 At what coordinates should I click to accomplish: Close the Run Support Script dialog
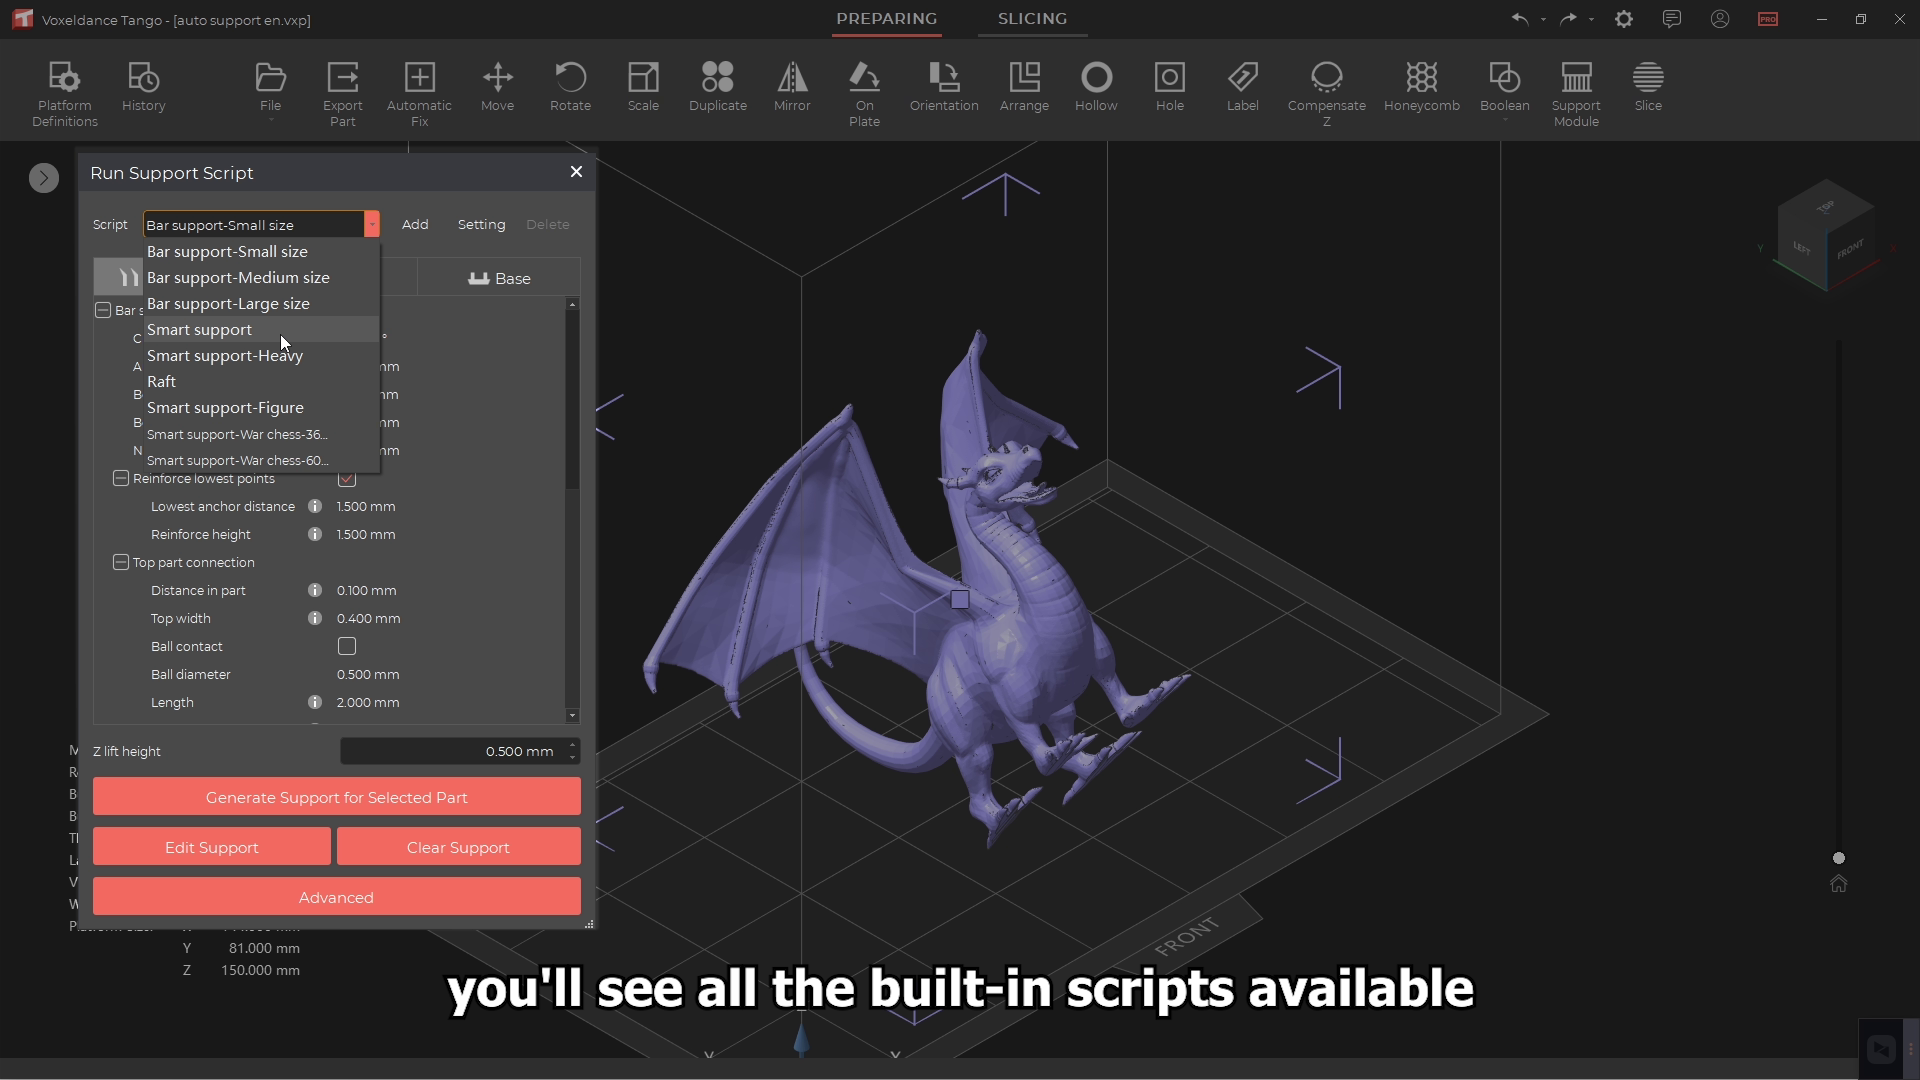click(576, 172)
